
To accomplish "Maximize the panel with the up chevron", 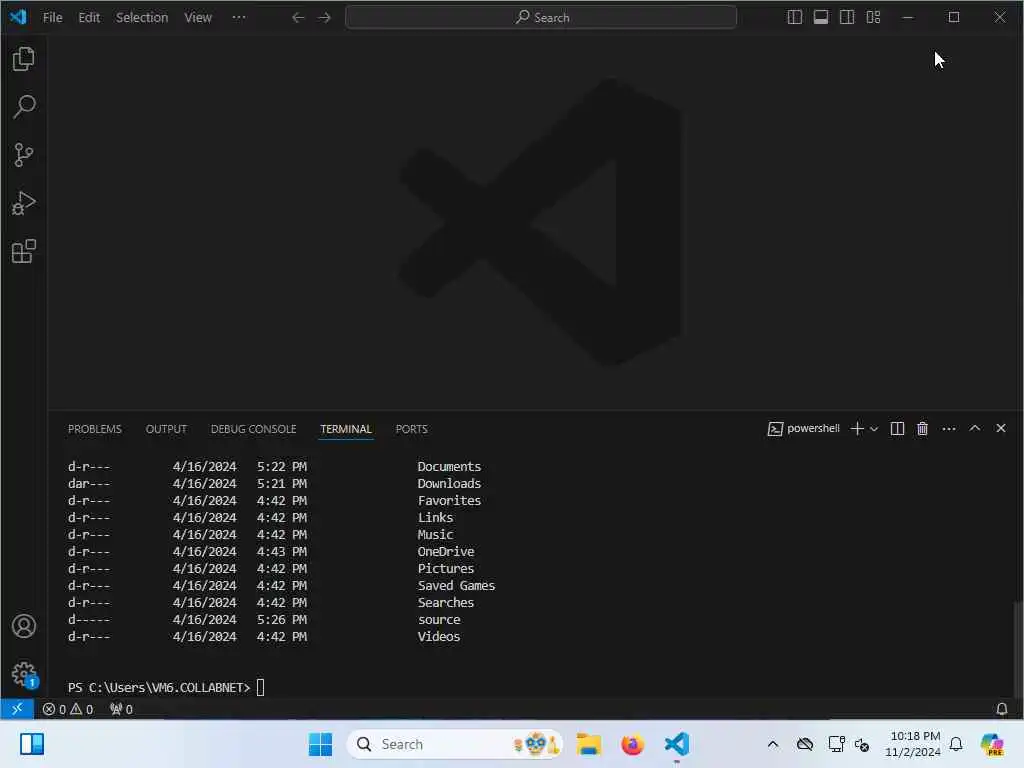I will tap(974, 428).
